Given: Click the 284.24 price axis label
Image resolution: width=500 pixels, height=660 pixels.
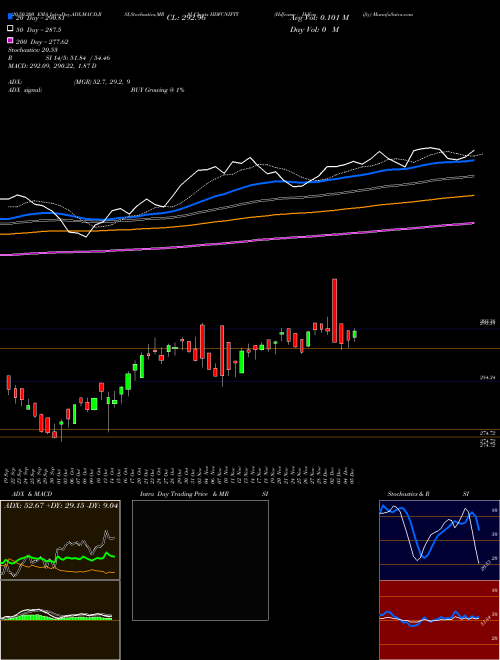Looking at the screenshot, I should (489, 378).
